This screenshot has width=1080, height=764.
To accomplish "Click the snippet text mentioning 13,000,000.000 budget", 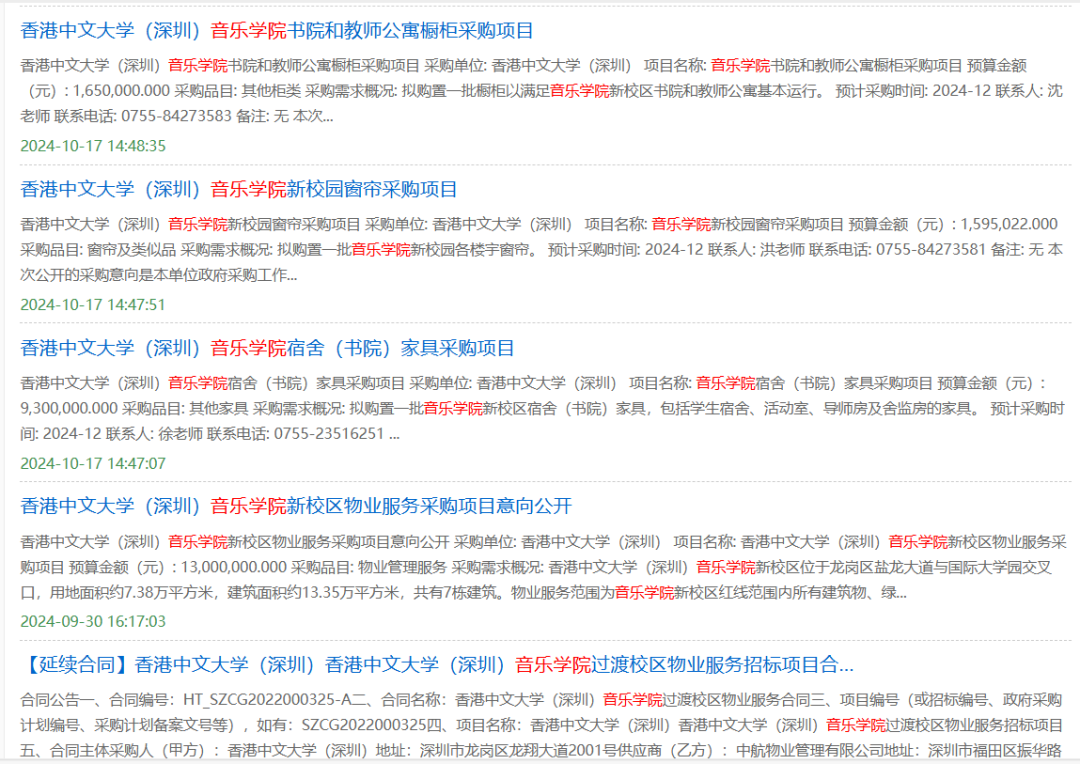I will [543, 567].
